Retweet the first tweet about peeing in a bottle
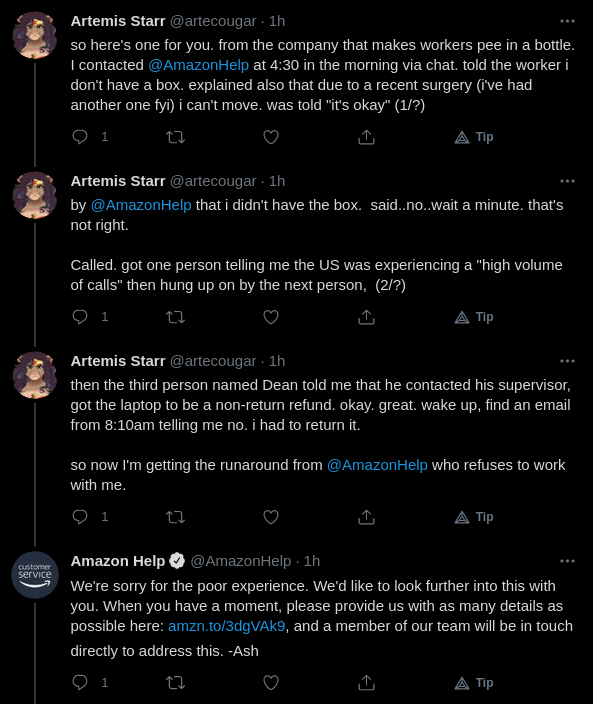The height and width of the screenshot is (704, 593). click(176, 137)
